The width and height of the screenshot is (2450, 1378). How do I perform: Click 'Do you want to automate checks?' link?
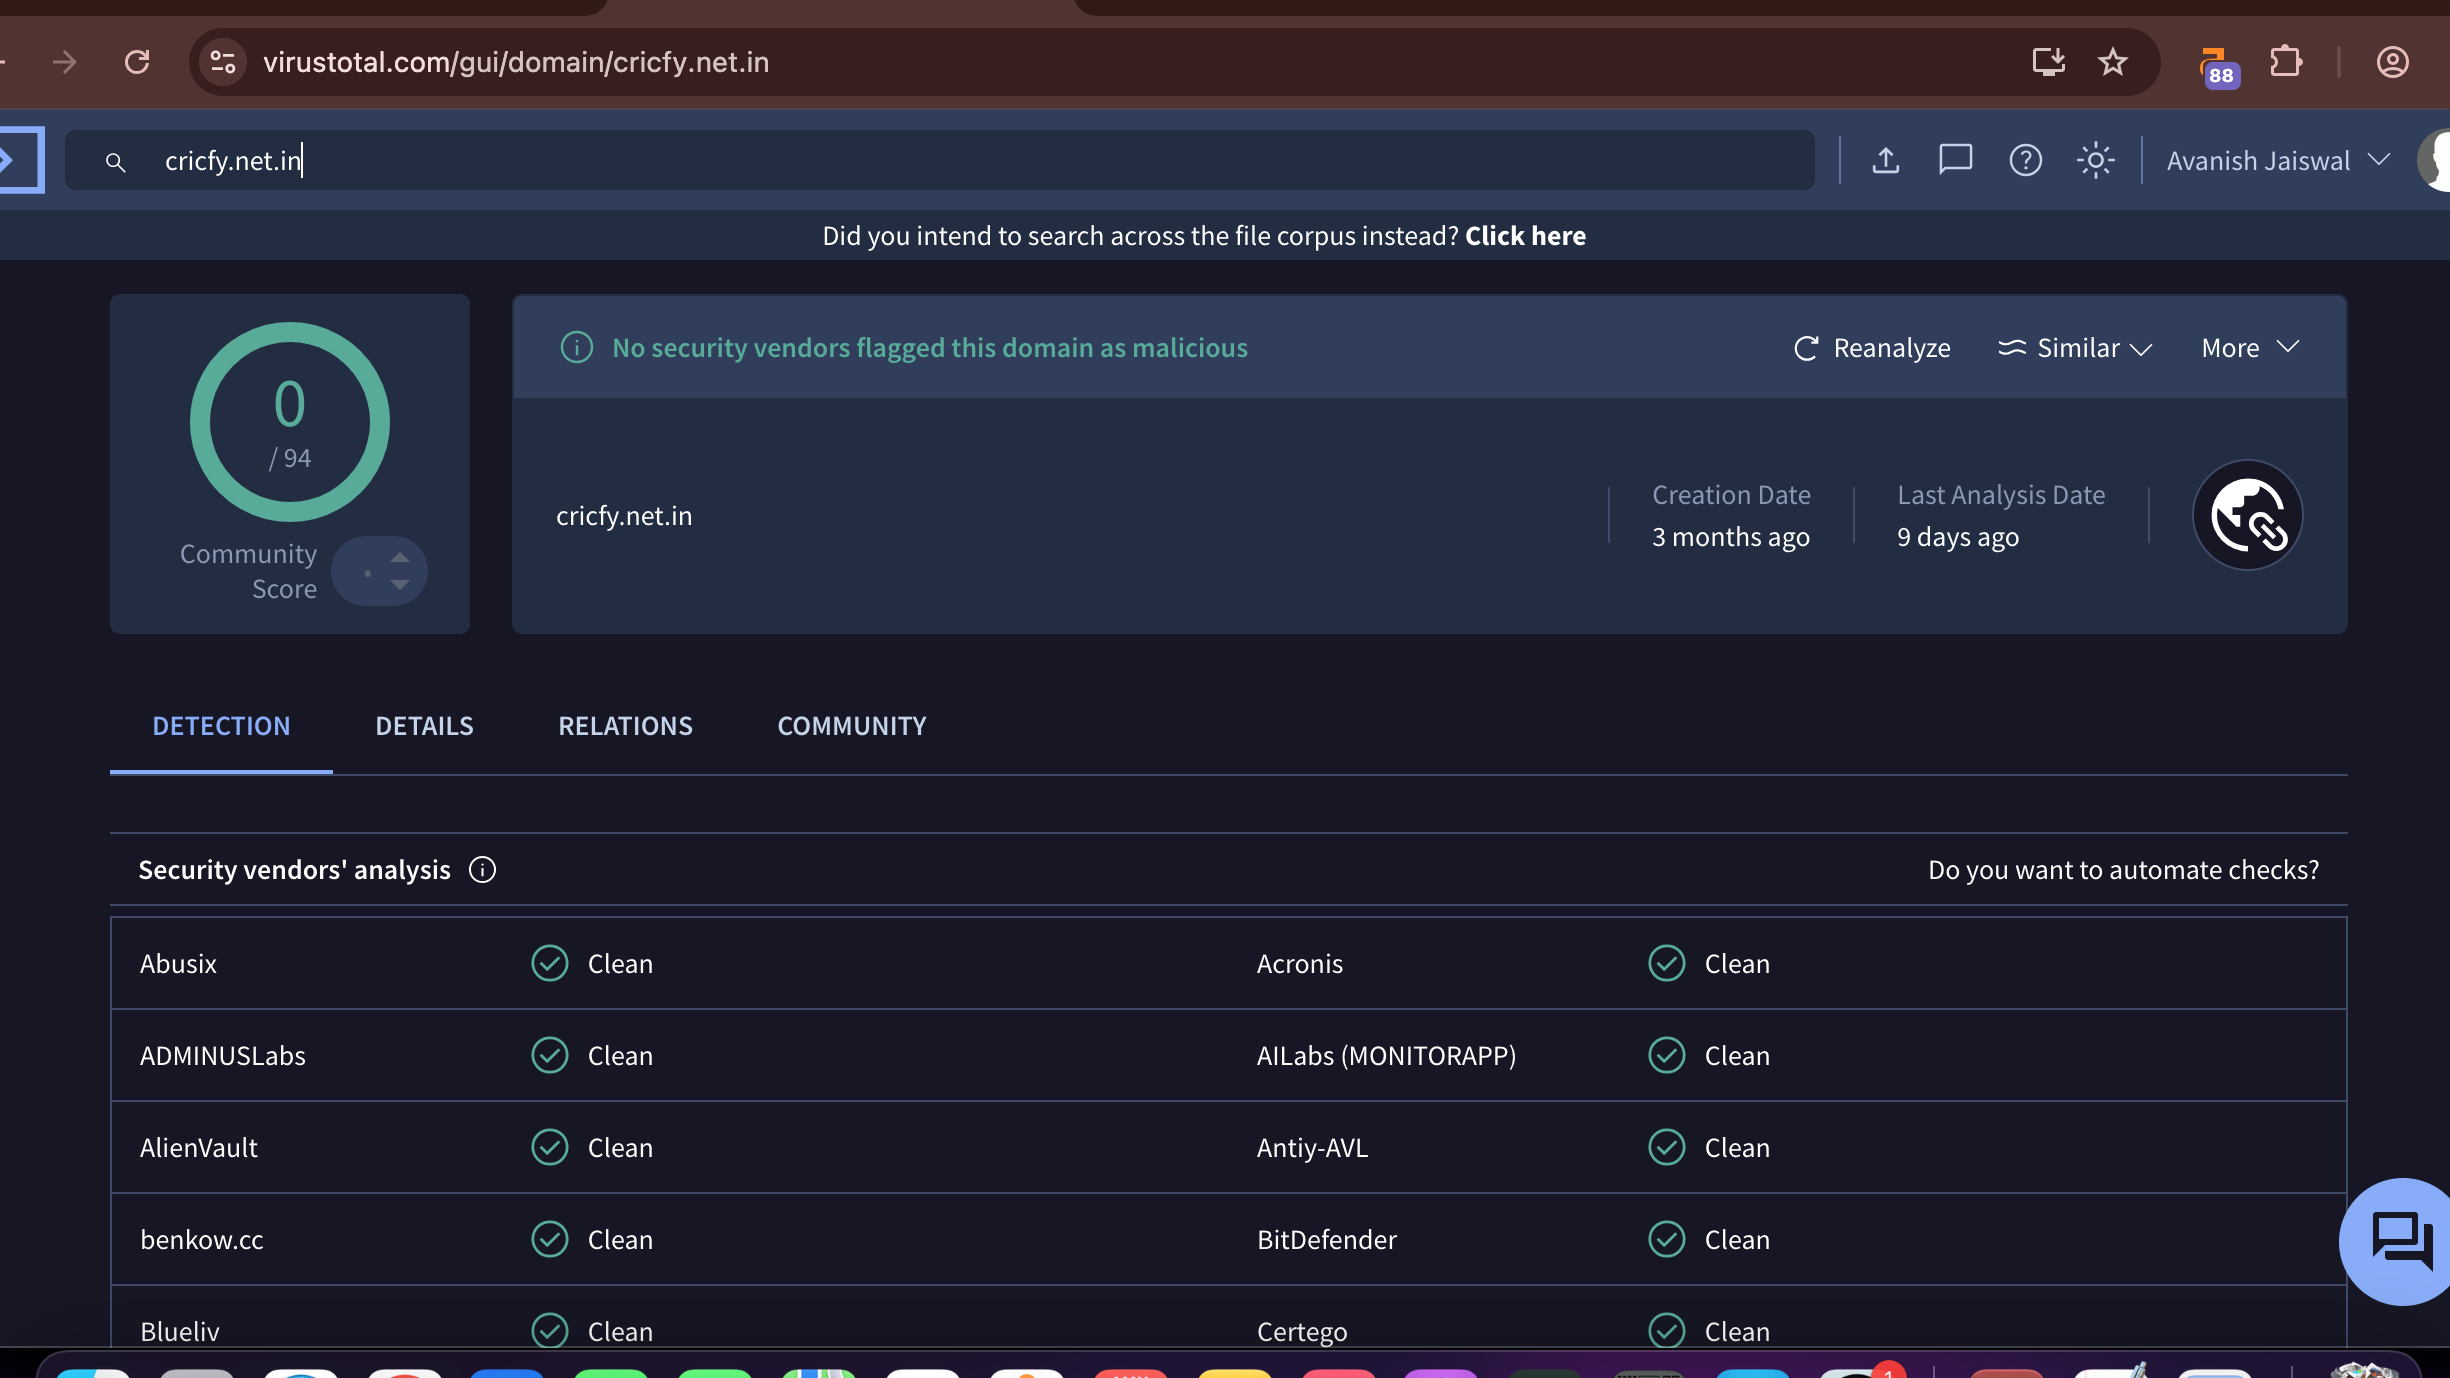tap(2123, 870)
